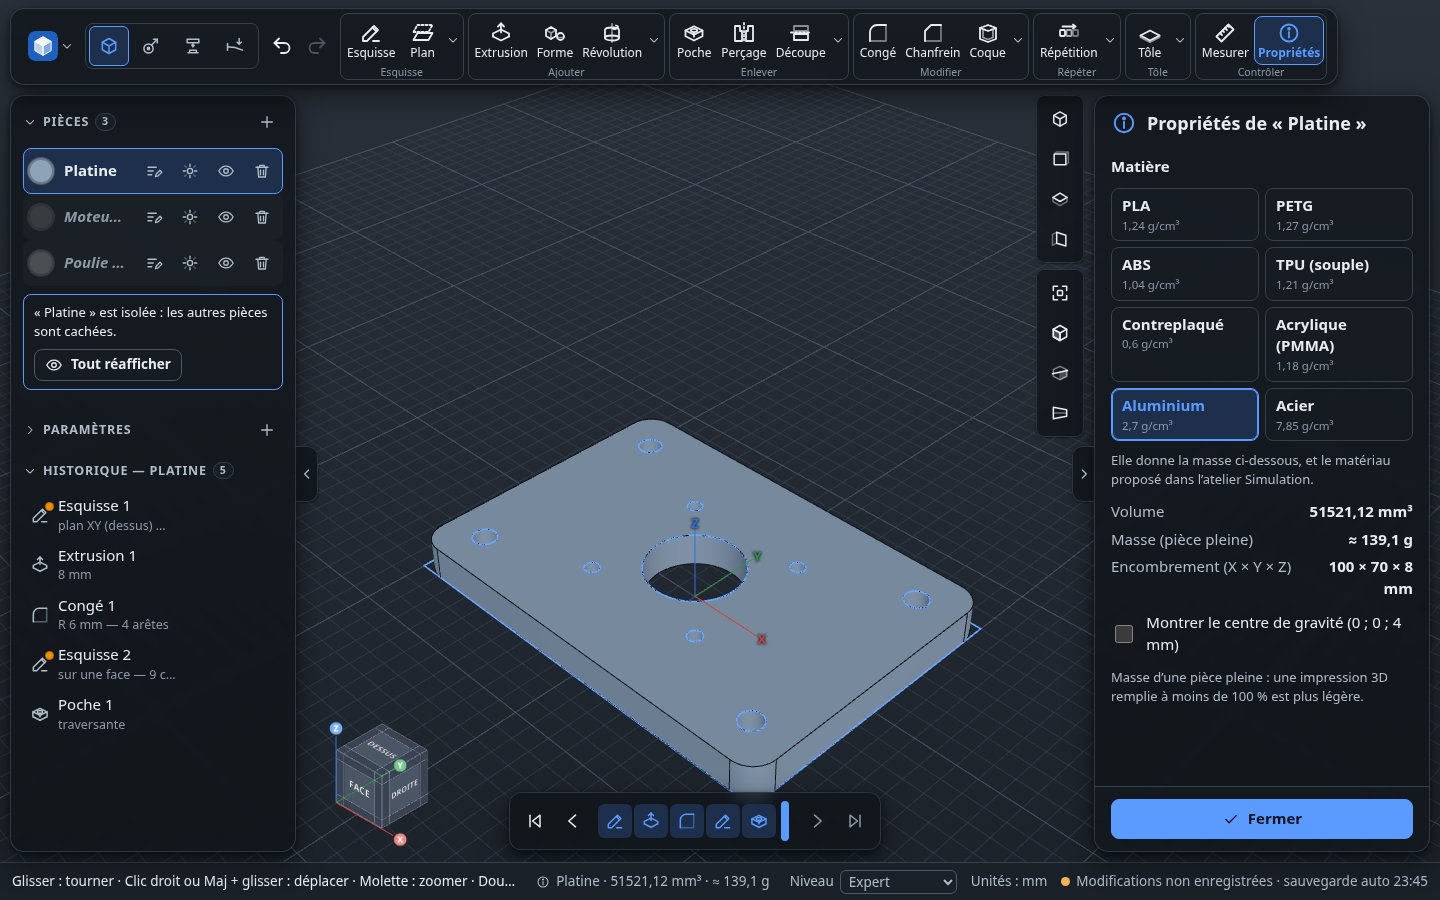The width and height of the screenshot is (1440, 900).
Task: Click the blue timeline position marker
Action: [x=785, y=821]
